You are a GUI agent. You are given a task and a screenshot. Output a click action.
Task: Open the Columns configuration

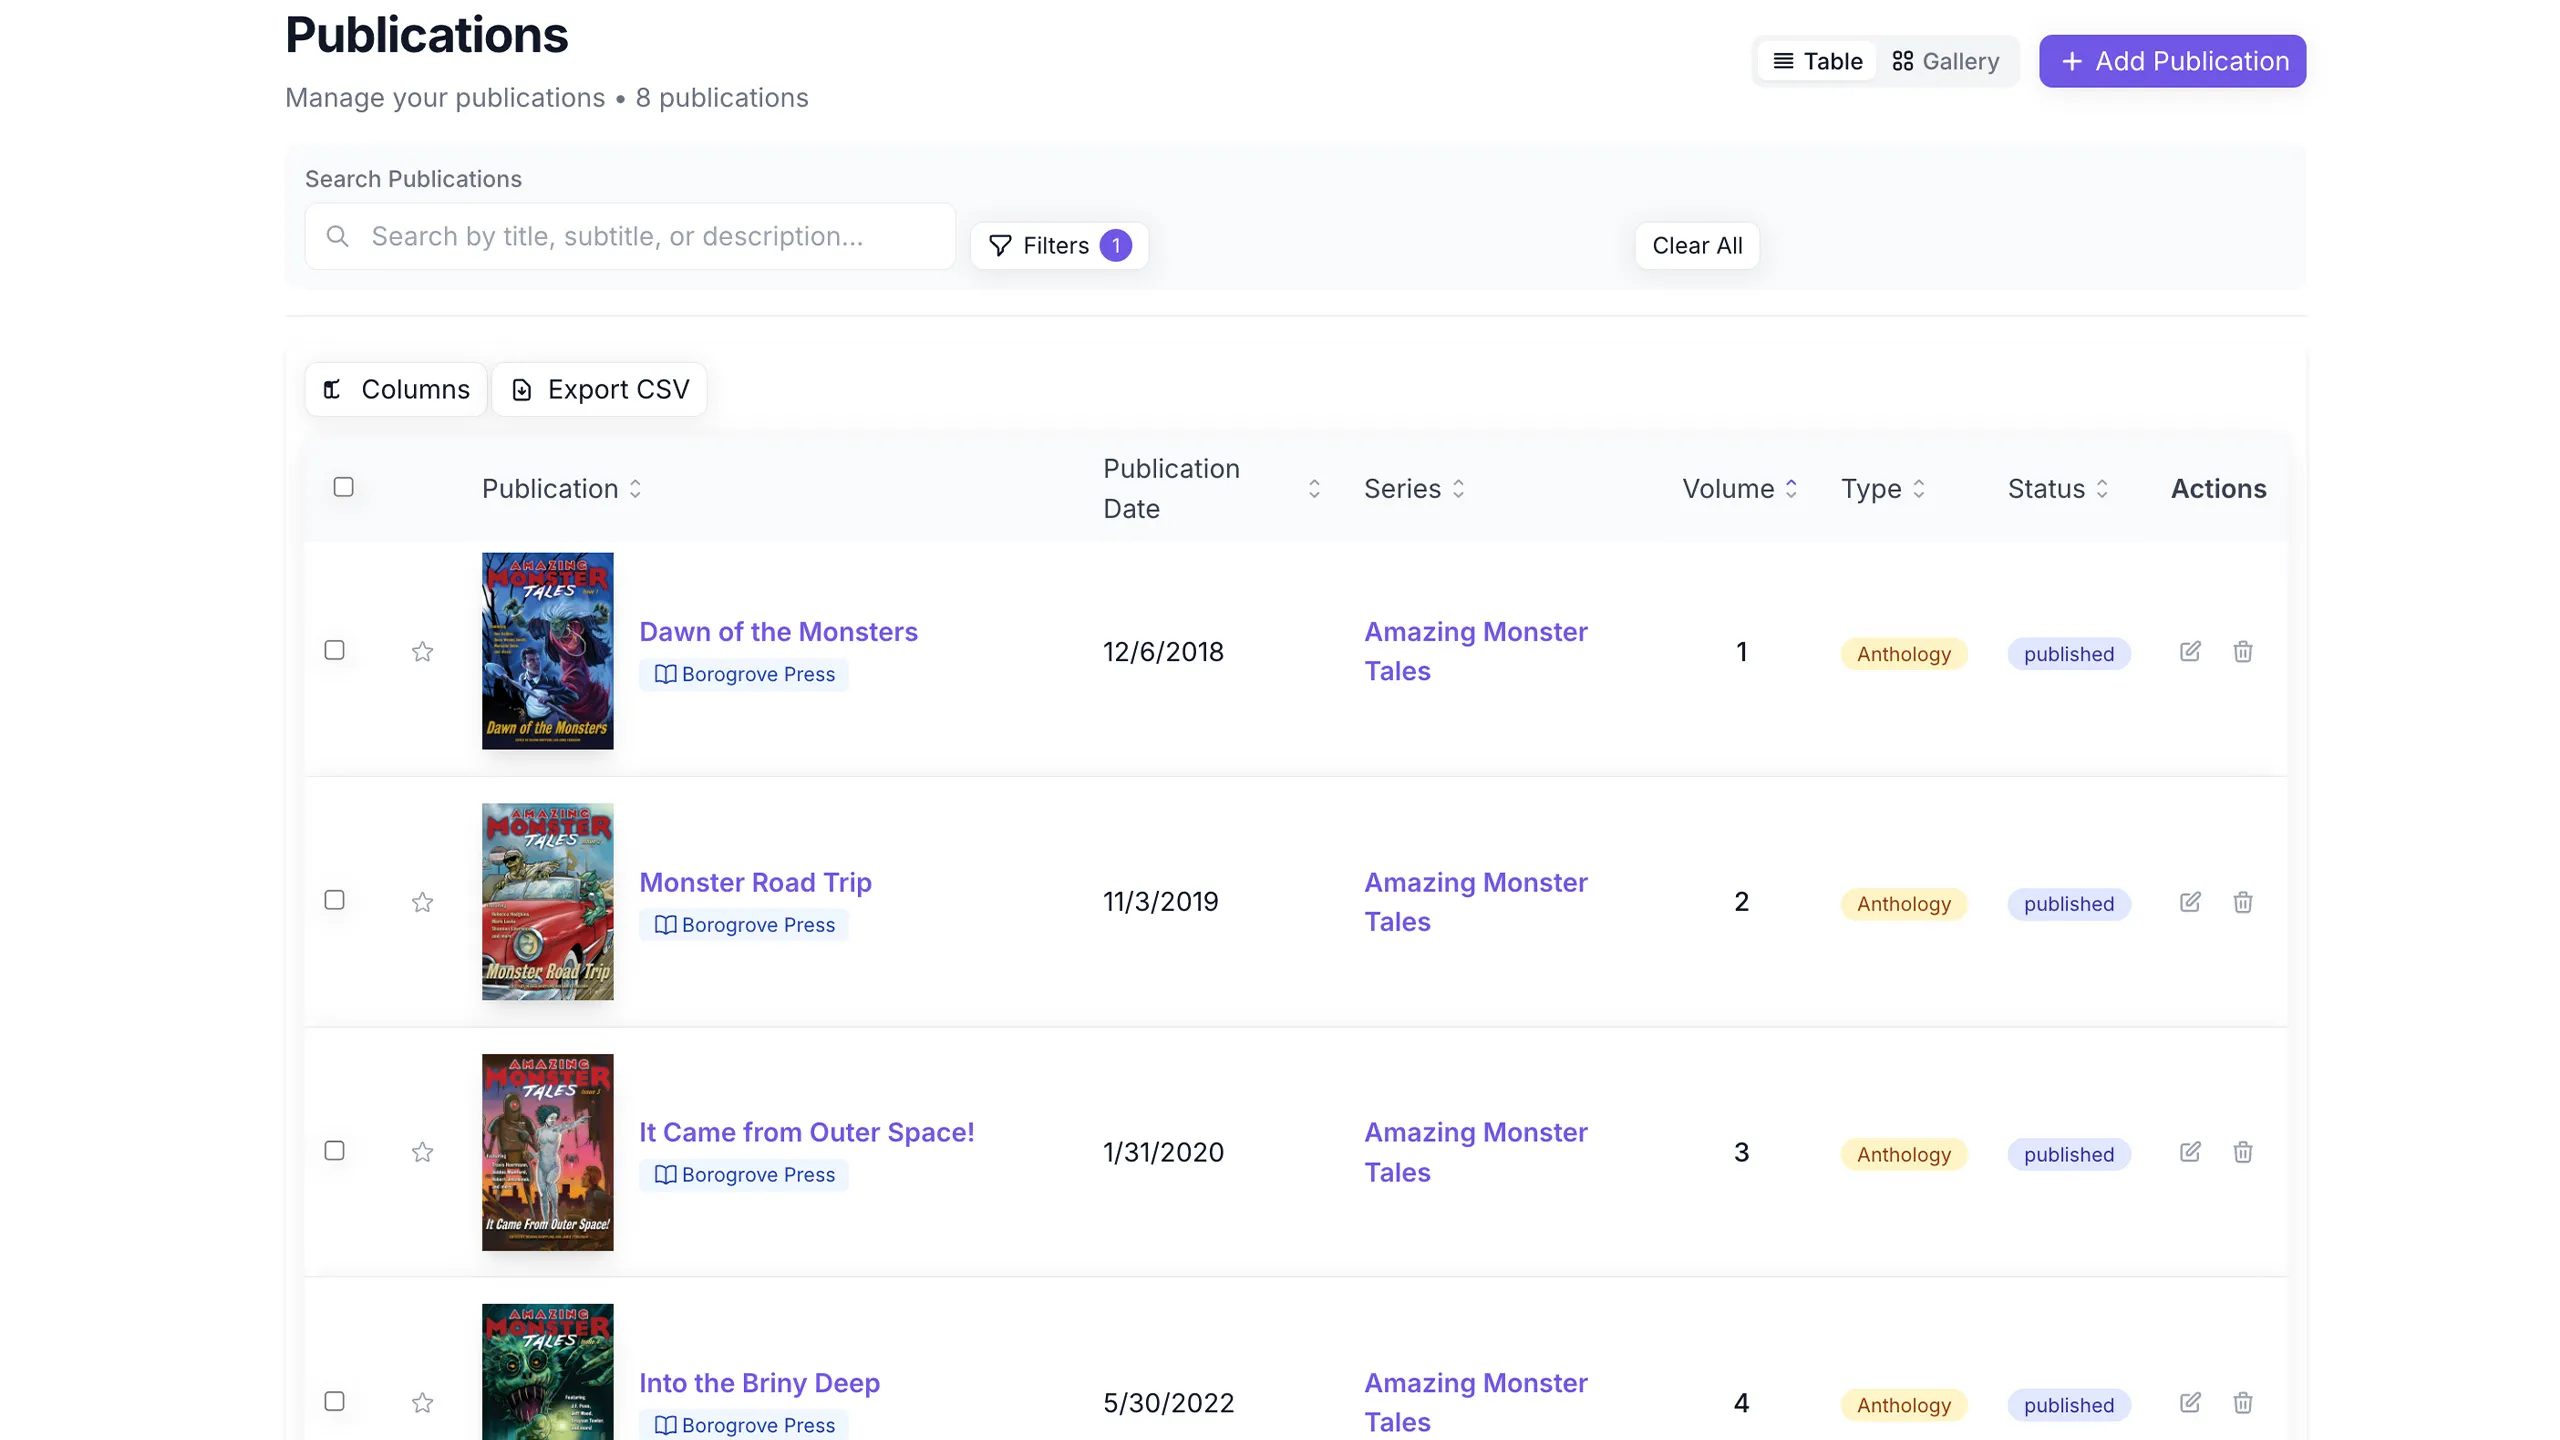click(x=394, y=389)
